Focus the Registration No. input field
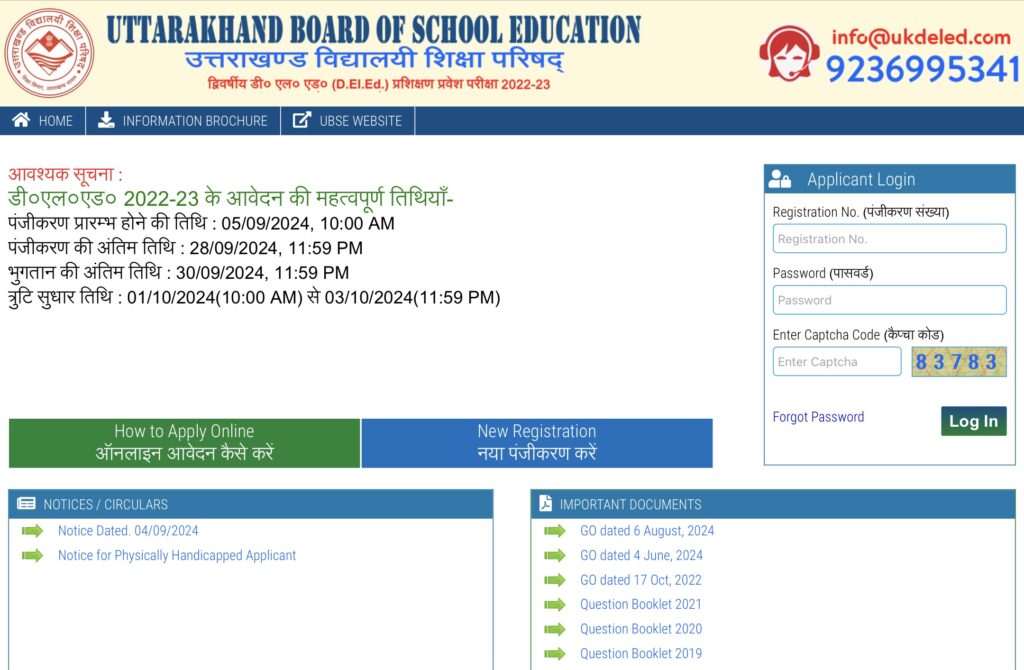 click(x=889, y=238)
